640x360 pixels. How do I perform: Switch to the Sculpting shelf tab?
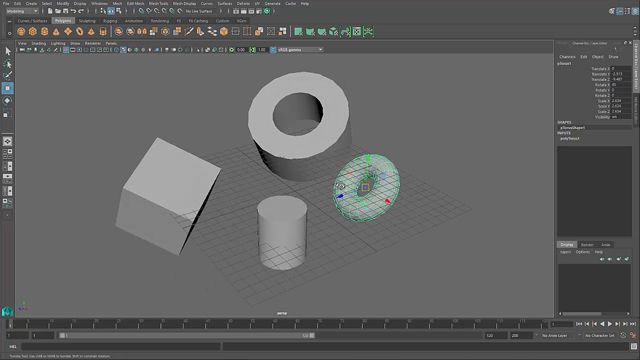coord(87,20)
